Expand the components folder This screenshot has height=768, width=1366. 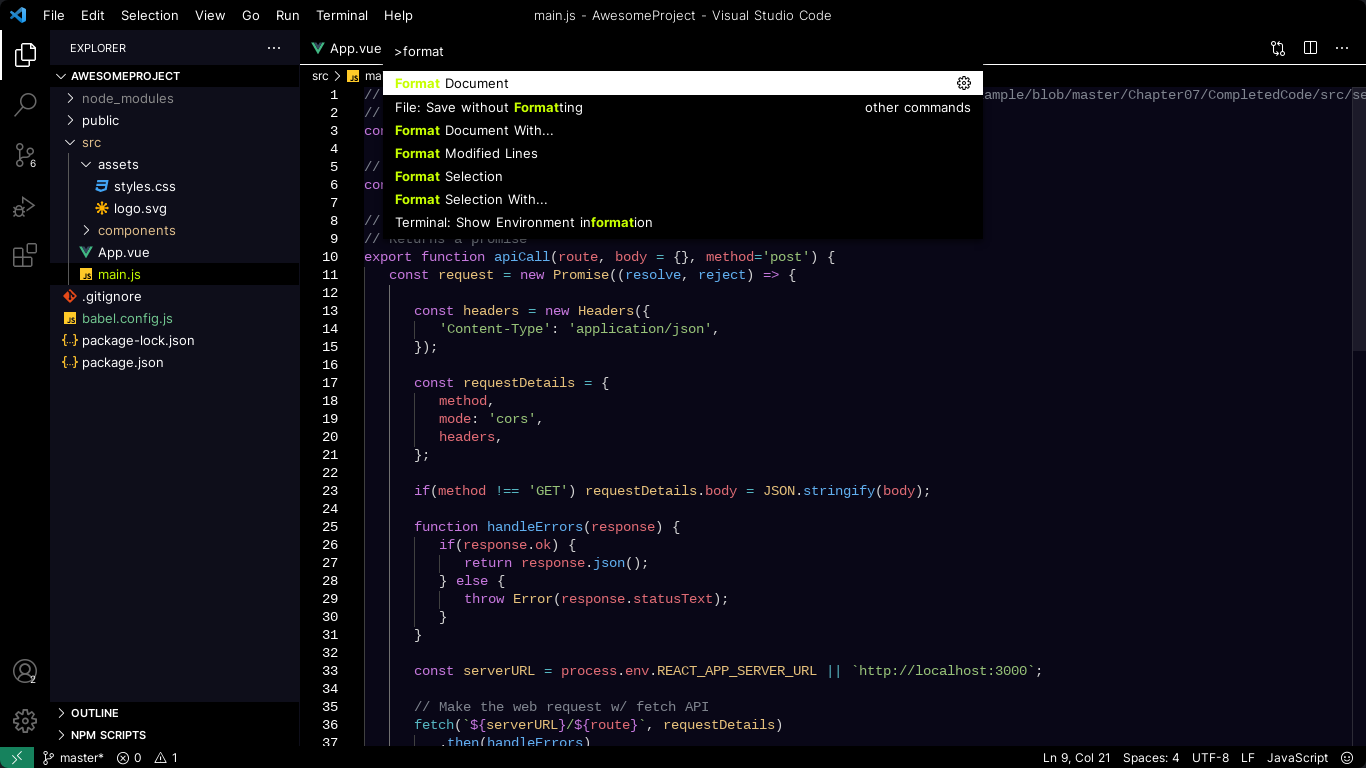click(x=174, y=230)
